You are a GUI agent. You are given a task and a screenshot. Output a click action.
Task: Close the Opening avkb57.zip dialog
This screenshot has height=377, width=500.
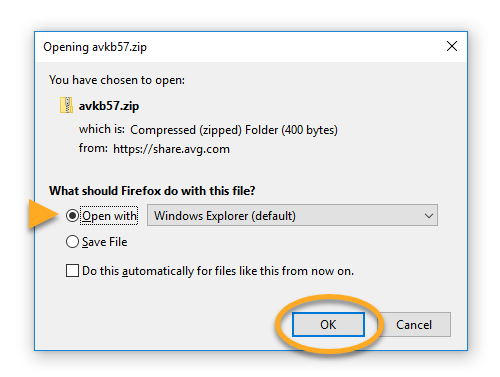pos(452,46)
